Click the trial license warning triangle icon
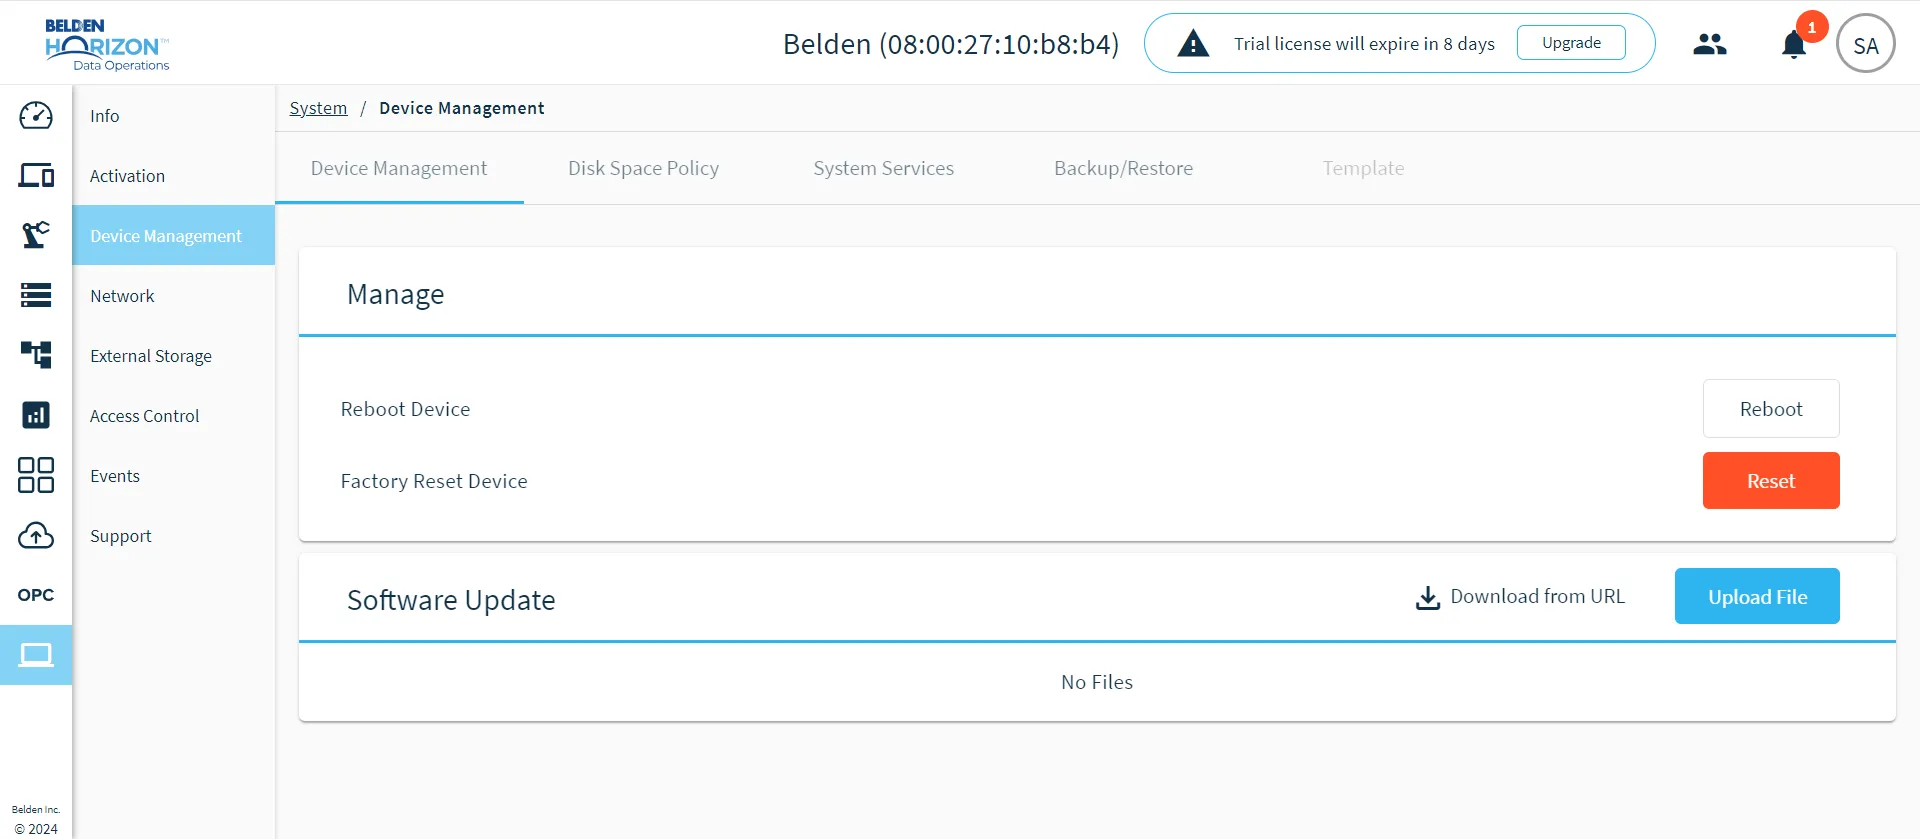This screenshot has width=1920, height=839. click(x=1193, y=44)
